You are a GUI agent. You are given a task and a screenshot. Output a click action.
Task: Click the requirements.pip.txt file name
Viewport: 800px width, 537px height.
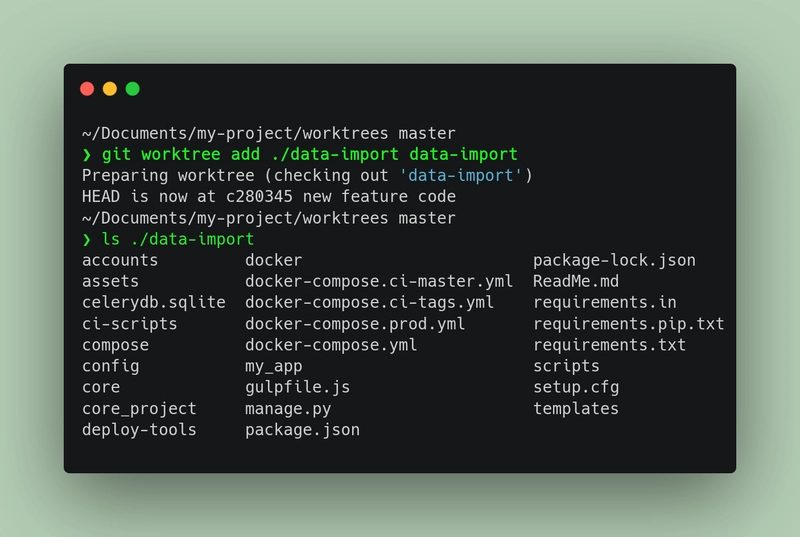pos(629,324)
